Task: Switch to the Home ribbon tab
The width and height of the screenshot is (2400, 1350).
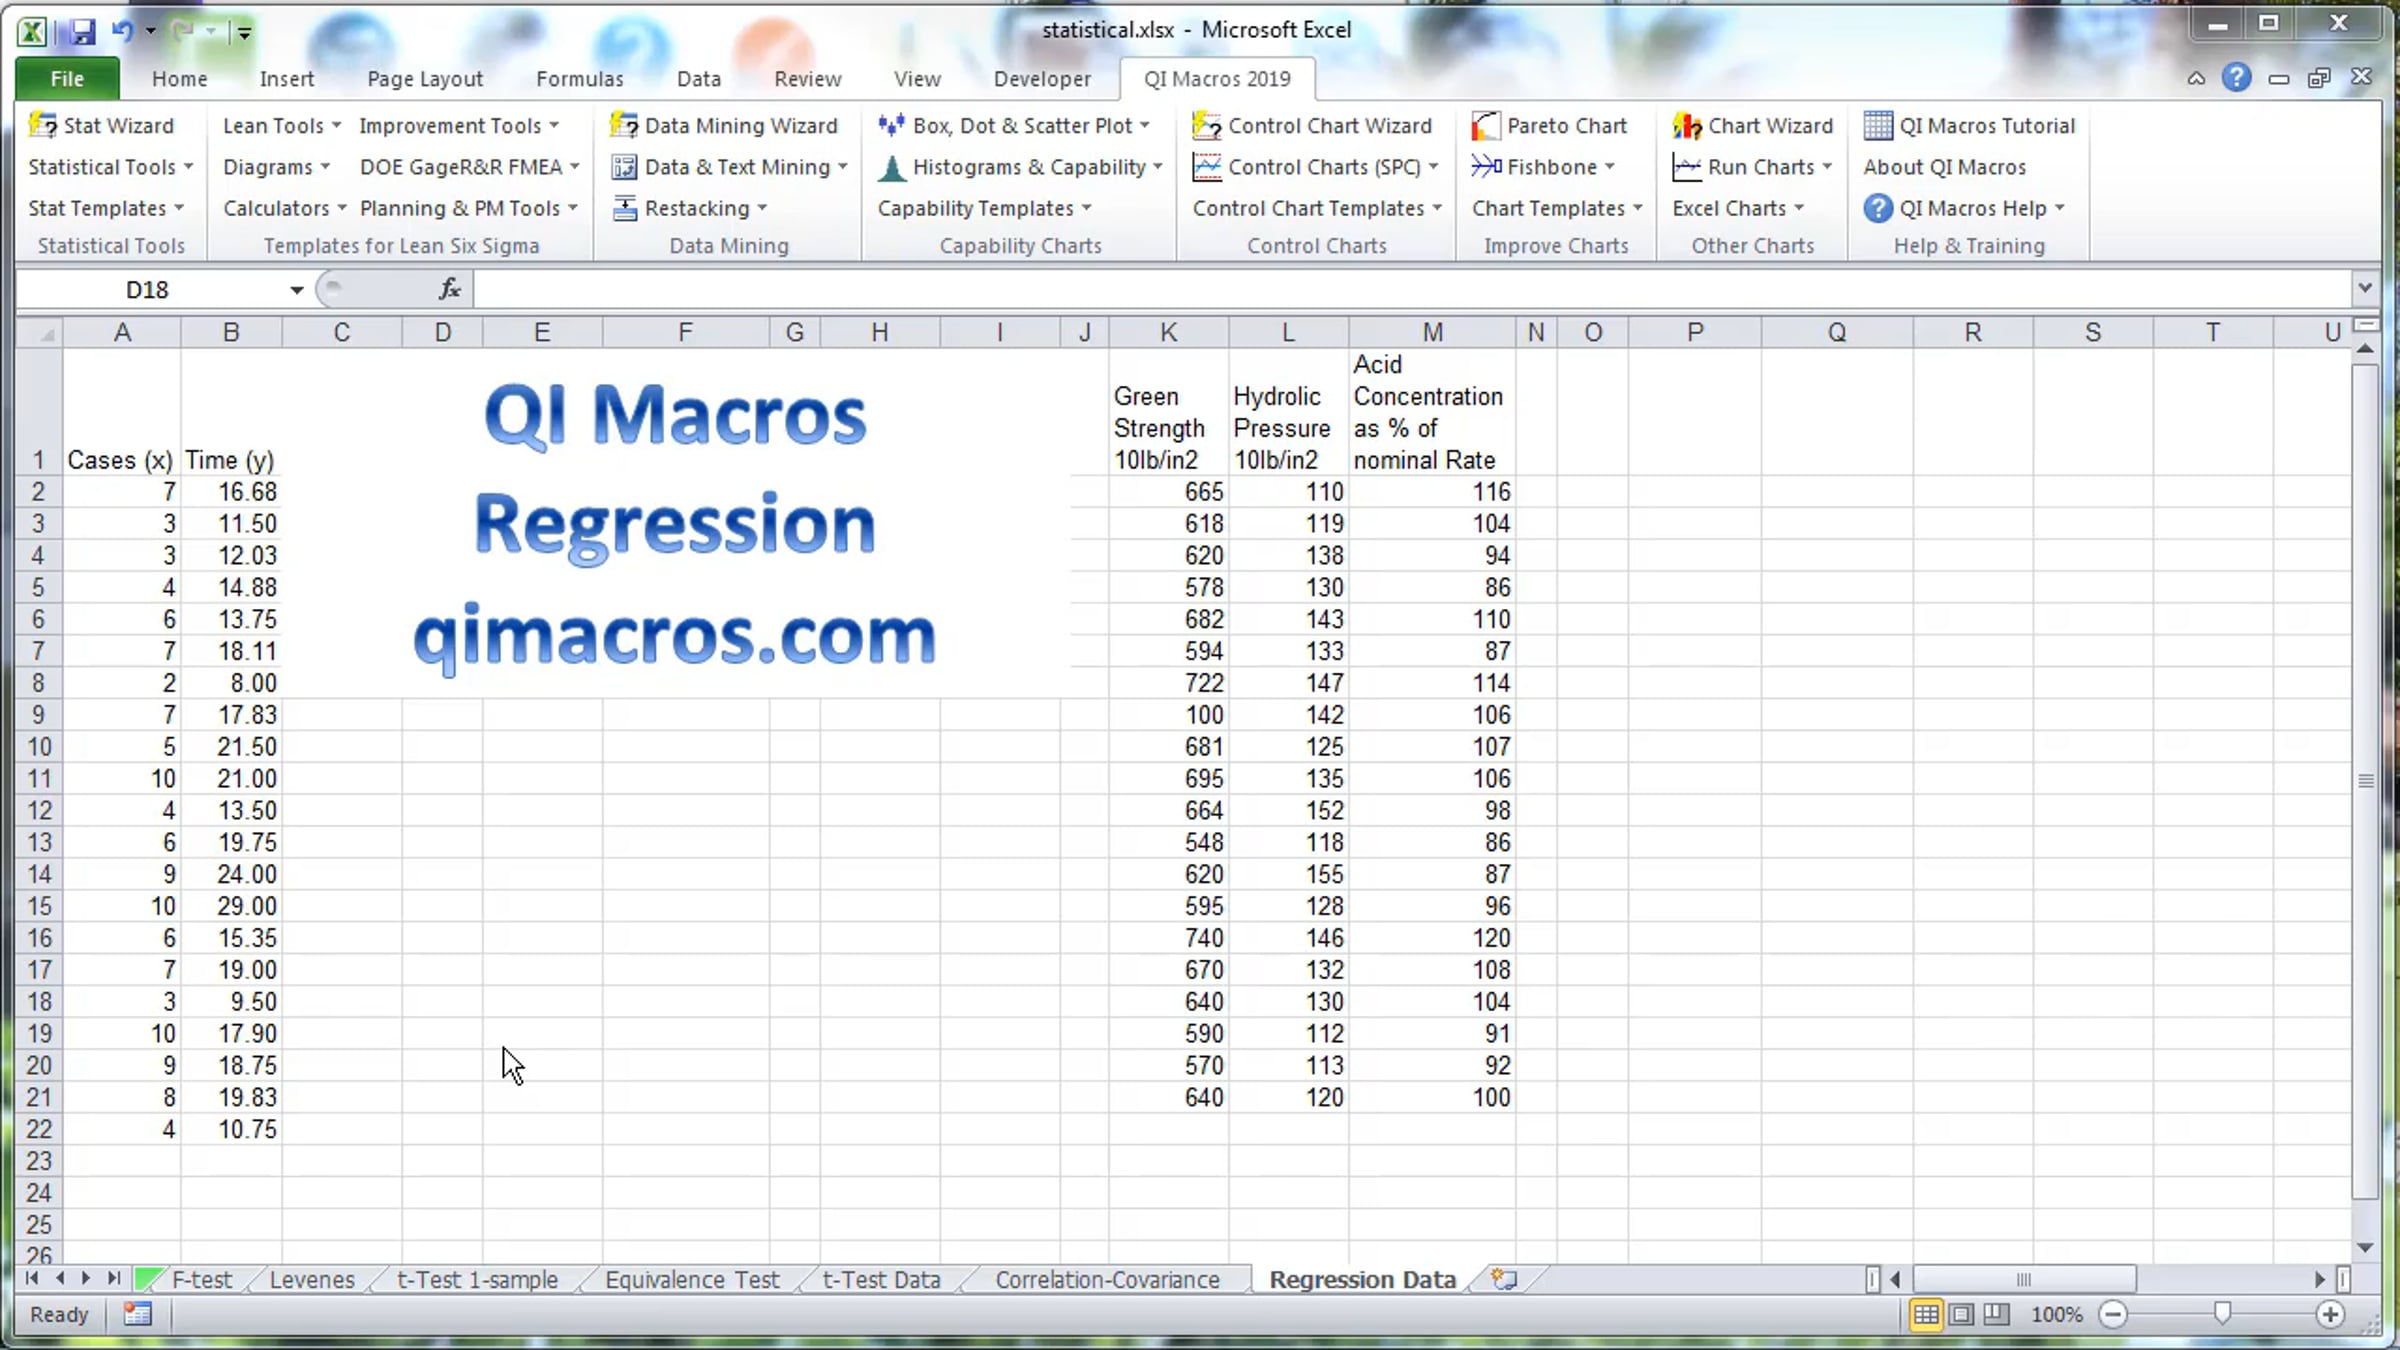Action: pyautogui.click(x=180, y=79)
